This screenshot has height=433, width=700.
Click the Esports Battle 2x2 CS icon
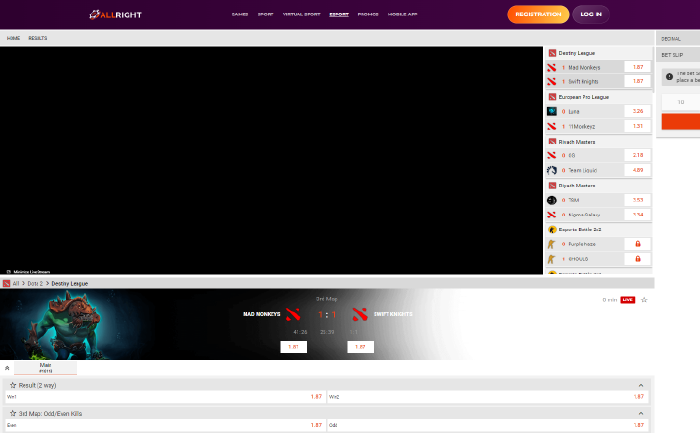[x=552, y=229]
